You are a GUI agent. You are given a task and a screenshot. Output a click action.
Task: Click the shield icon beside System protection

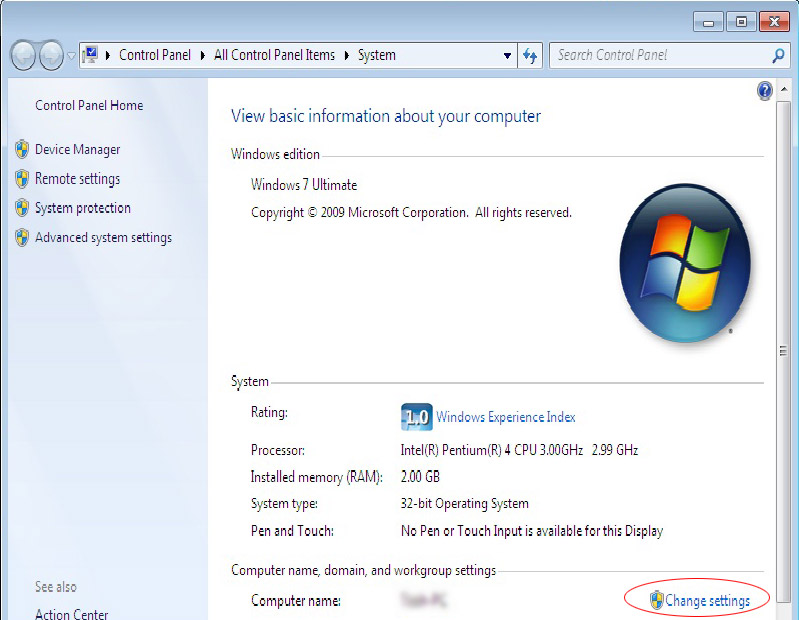point(22,208)
